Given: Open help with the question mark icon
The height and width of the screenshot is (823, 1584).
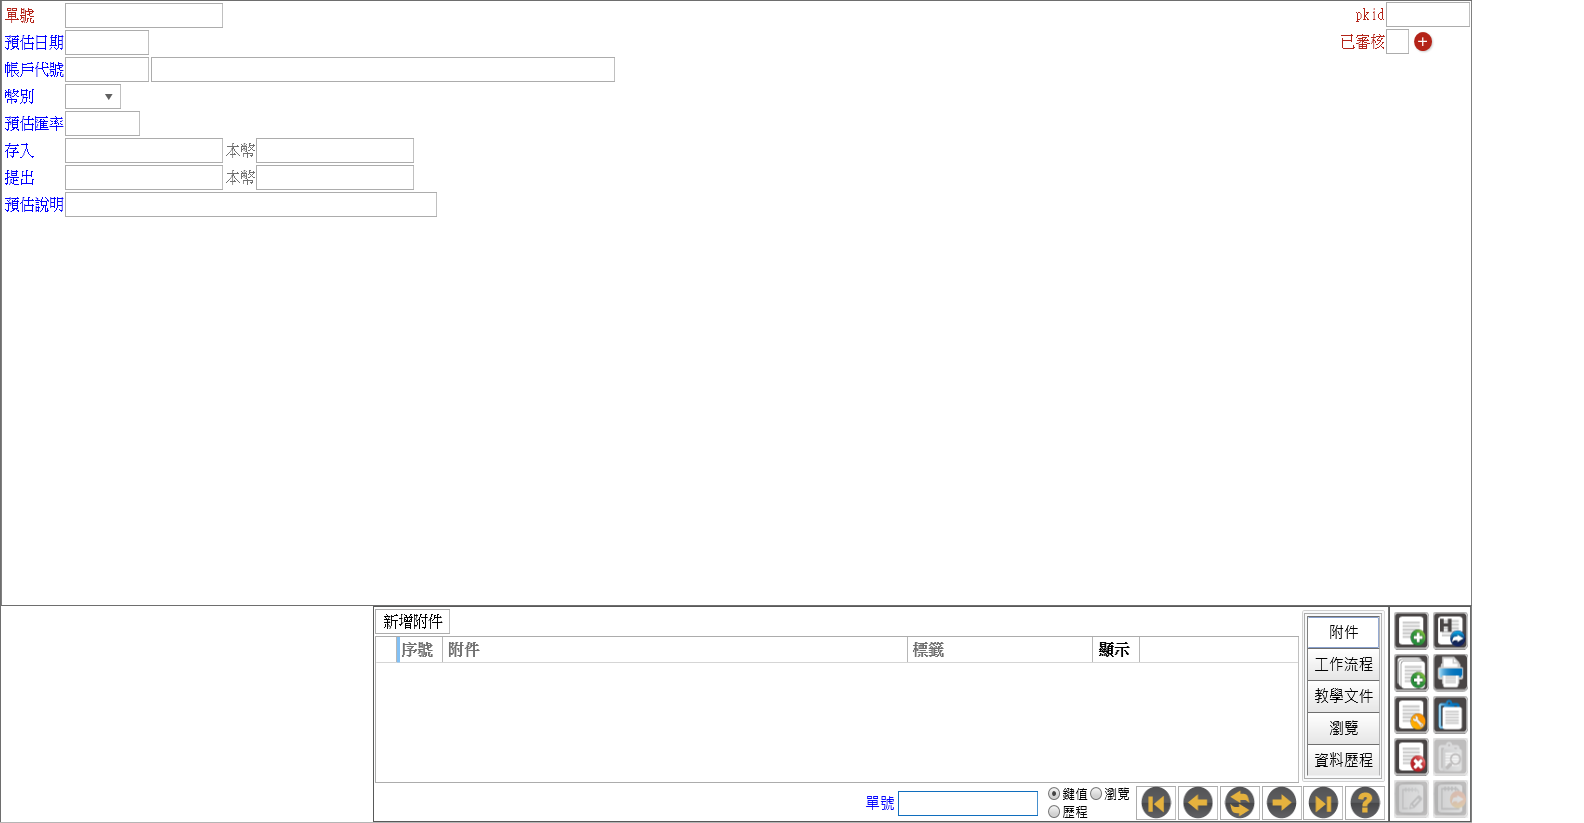Looking at the screenshot, I should pyautogui.click(x=1364, y=802).
